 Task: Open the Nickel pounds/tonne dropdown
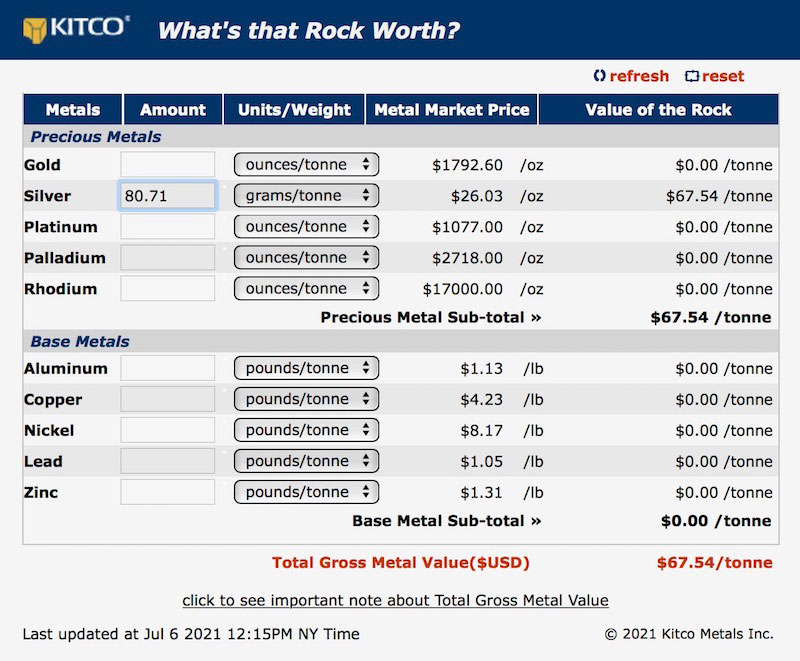tap(306, 430)
